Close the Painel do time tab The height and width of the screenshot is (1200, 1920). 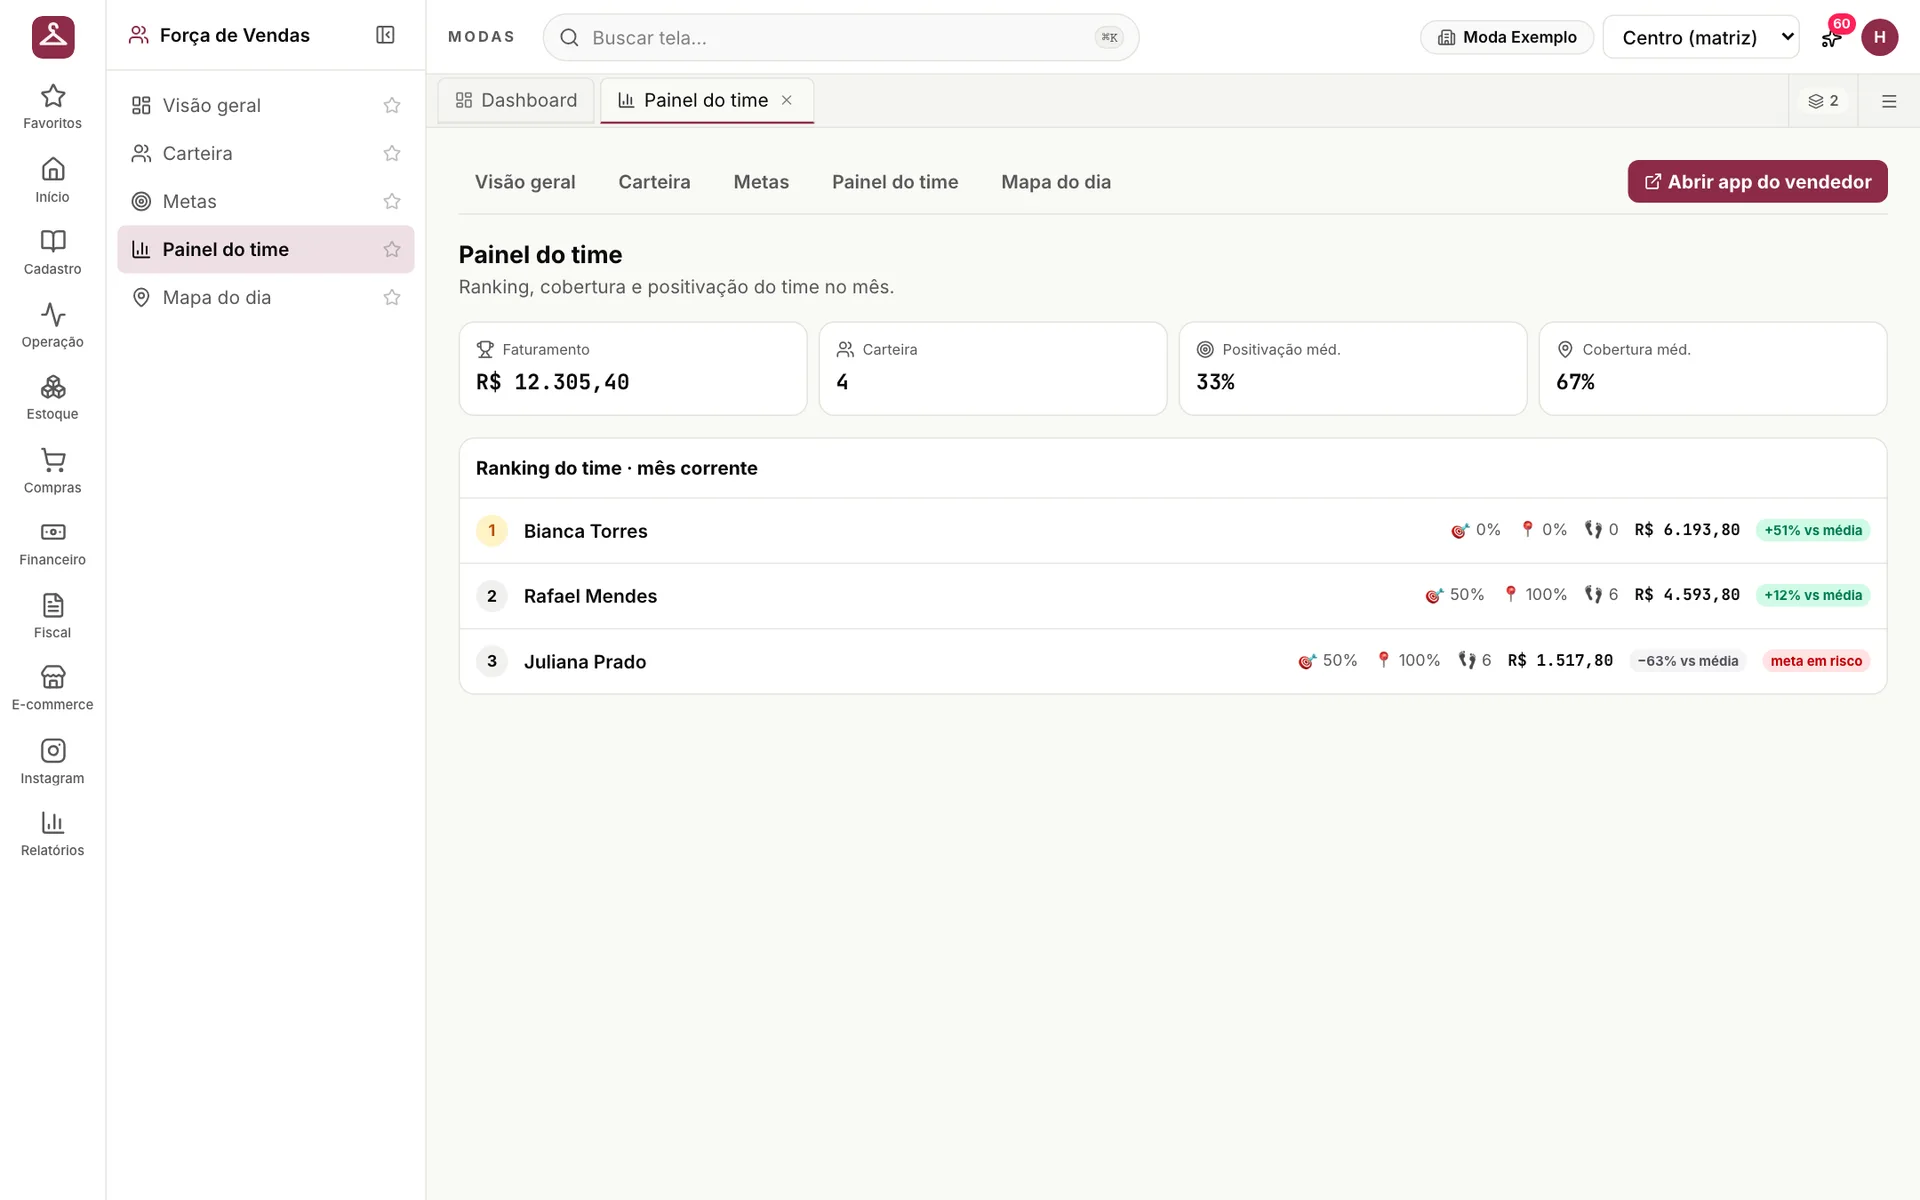coord(787,100)
